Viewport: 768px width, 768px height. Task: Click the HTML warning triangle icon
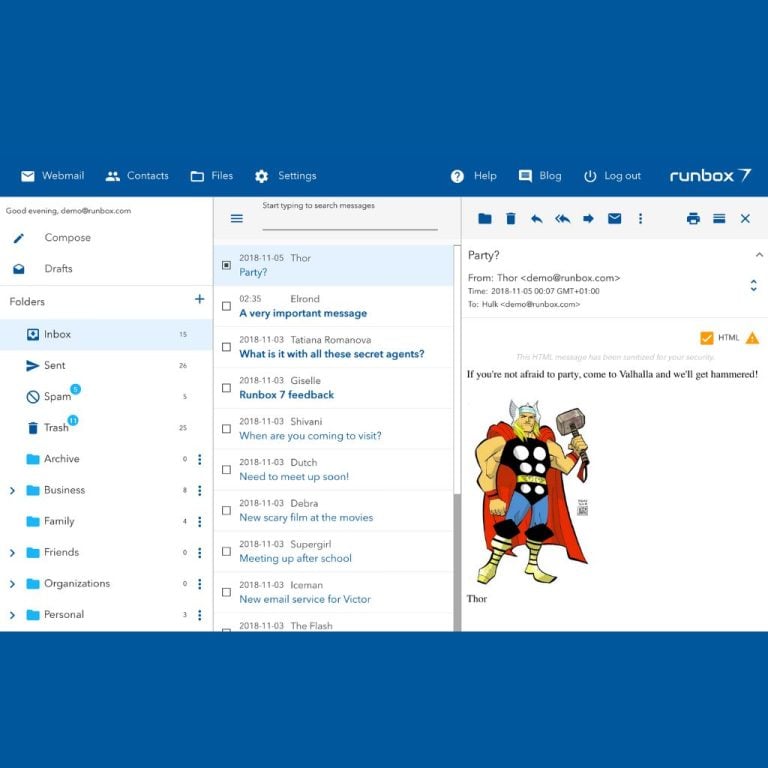(752, 338)
